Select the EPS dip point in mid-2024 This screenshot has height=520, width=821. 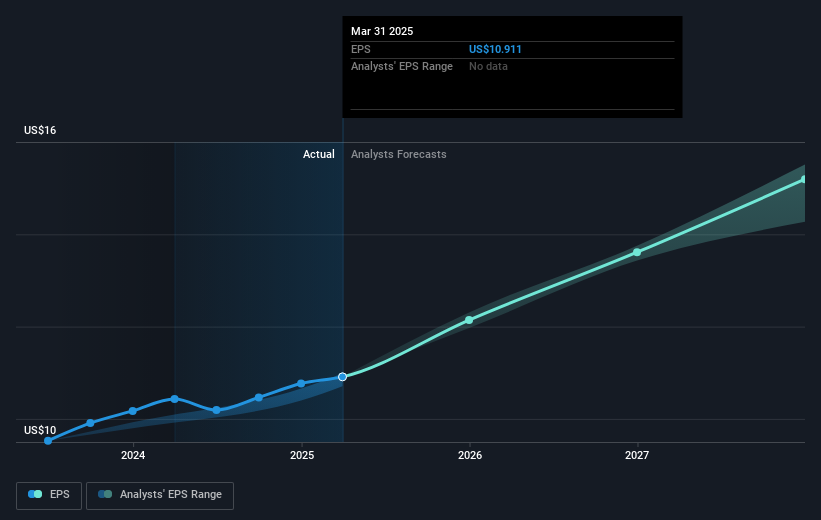click(x=216, y=410)
